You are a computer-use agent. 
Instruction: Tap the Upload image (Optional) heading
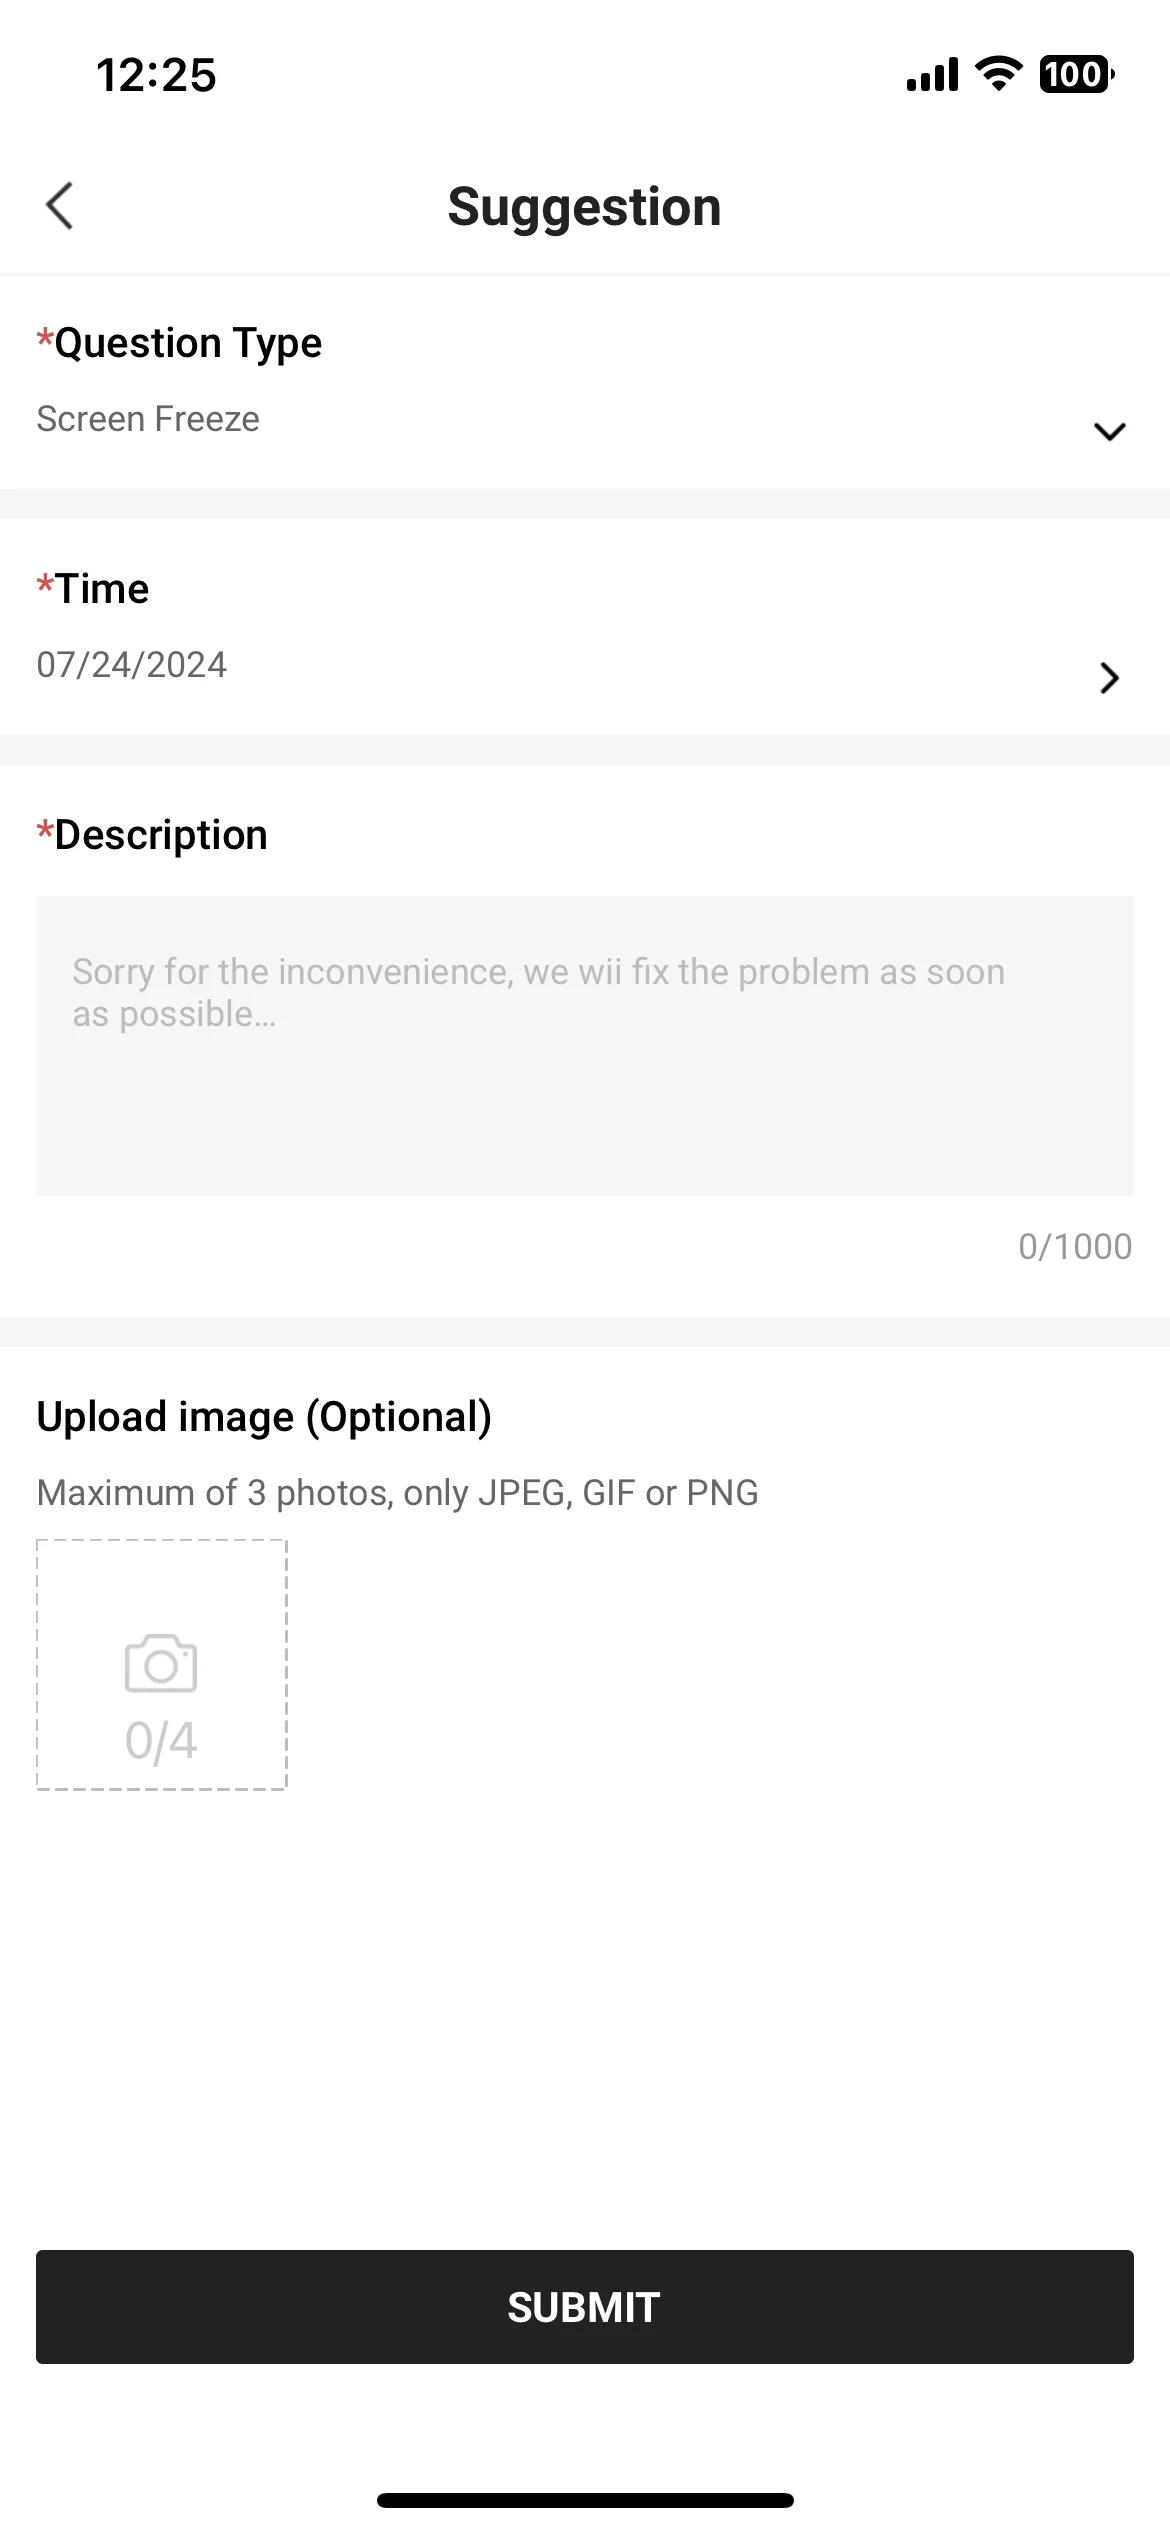click(264, 1417)
